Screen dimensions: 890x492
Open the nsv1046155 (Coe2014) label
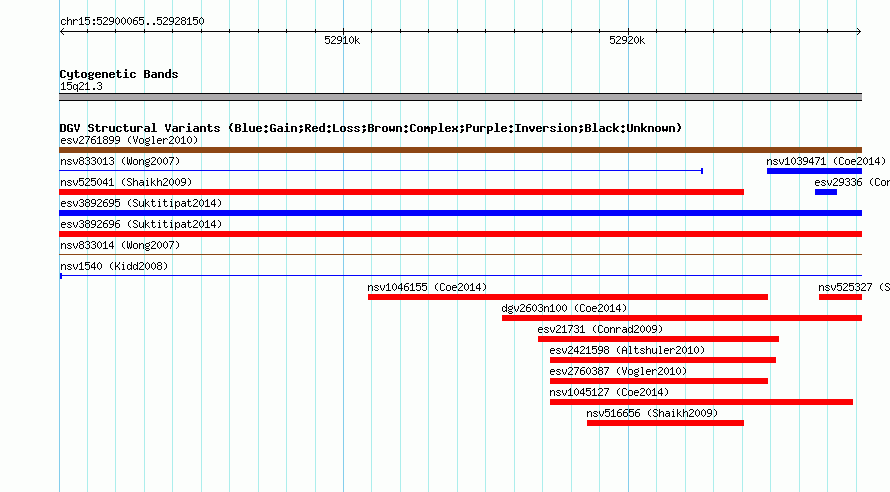[427, 287]
